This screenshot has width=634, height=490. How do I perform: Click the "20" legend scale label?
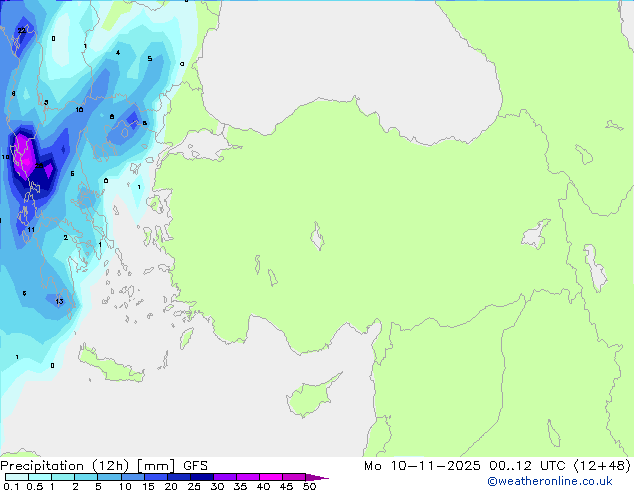pos(171,486)
